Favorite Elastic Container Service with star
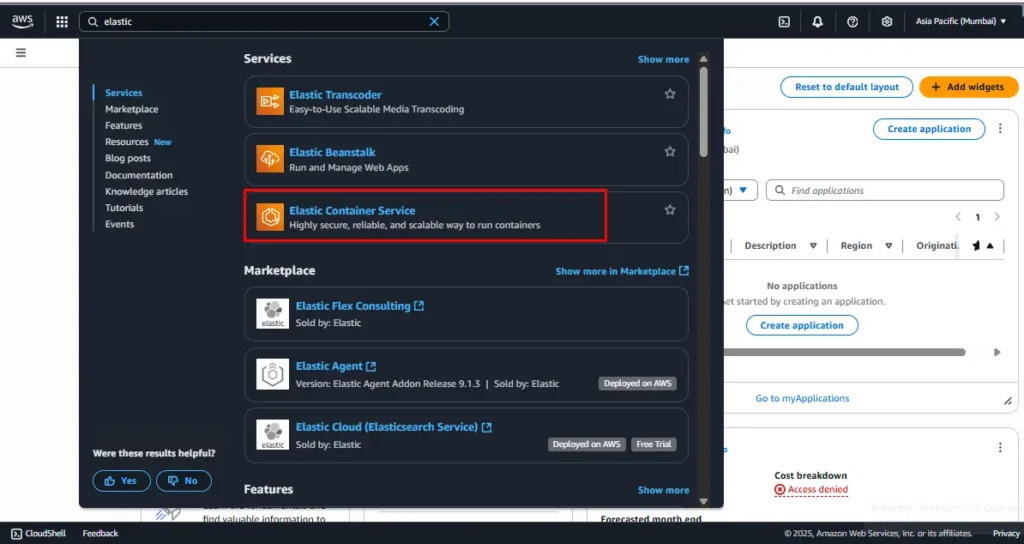This screenshot has height=544, width=1024. pyautogui.click(x=670, y=210)
